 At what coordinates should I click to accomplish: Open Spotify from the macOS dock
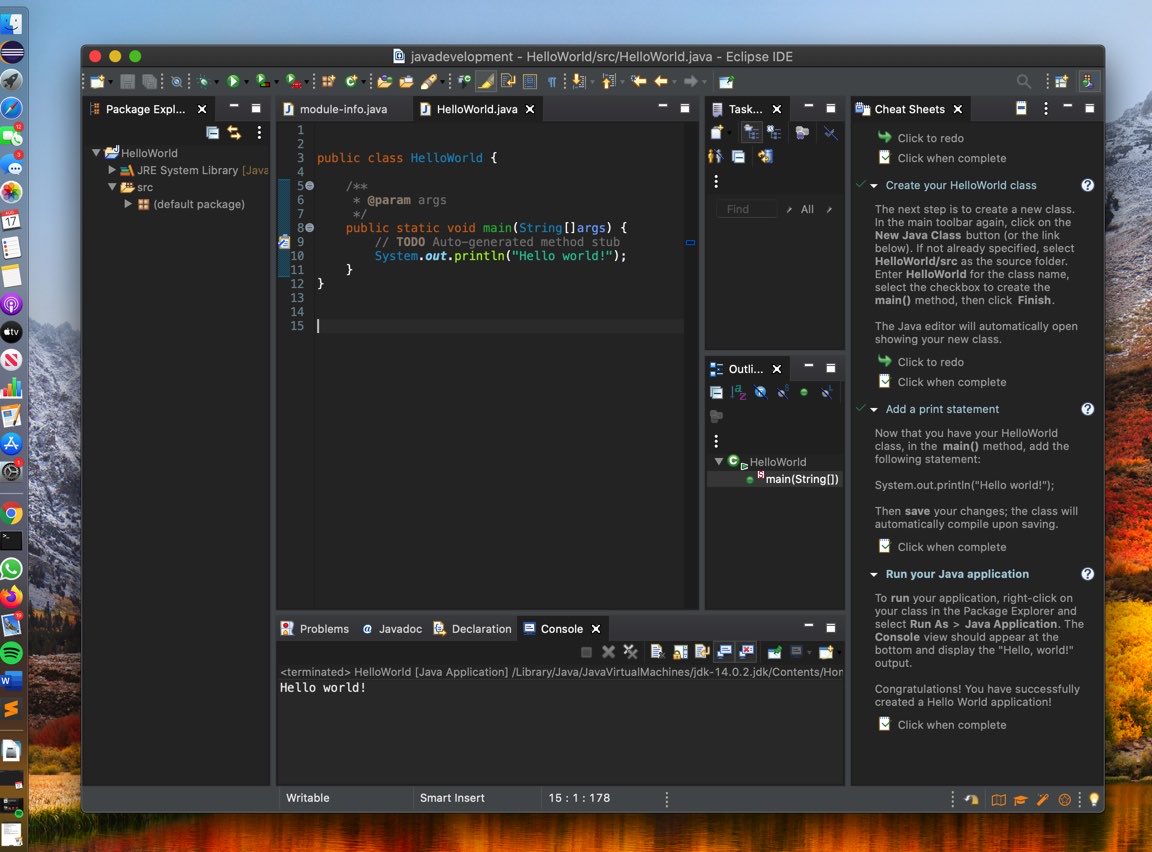click(x=12, y=653)
